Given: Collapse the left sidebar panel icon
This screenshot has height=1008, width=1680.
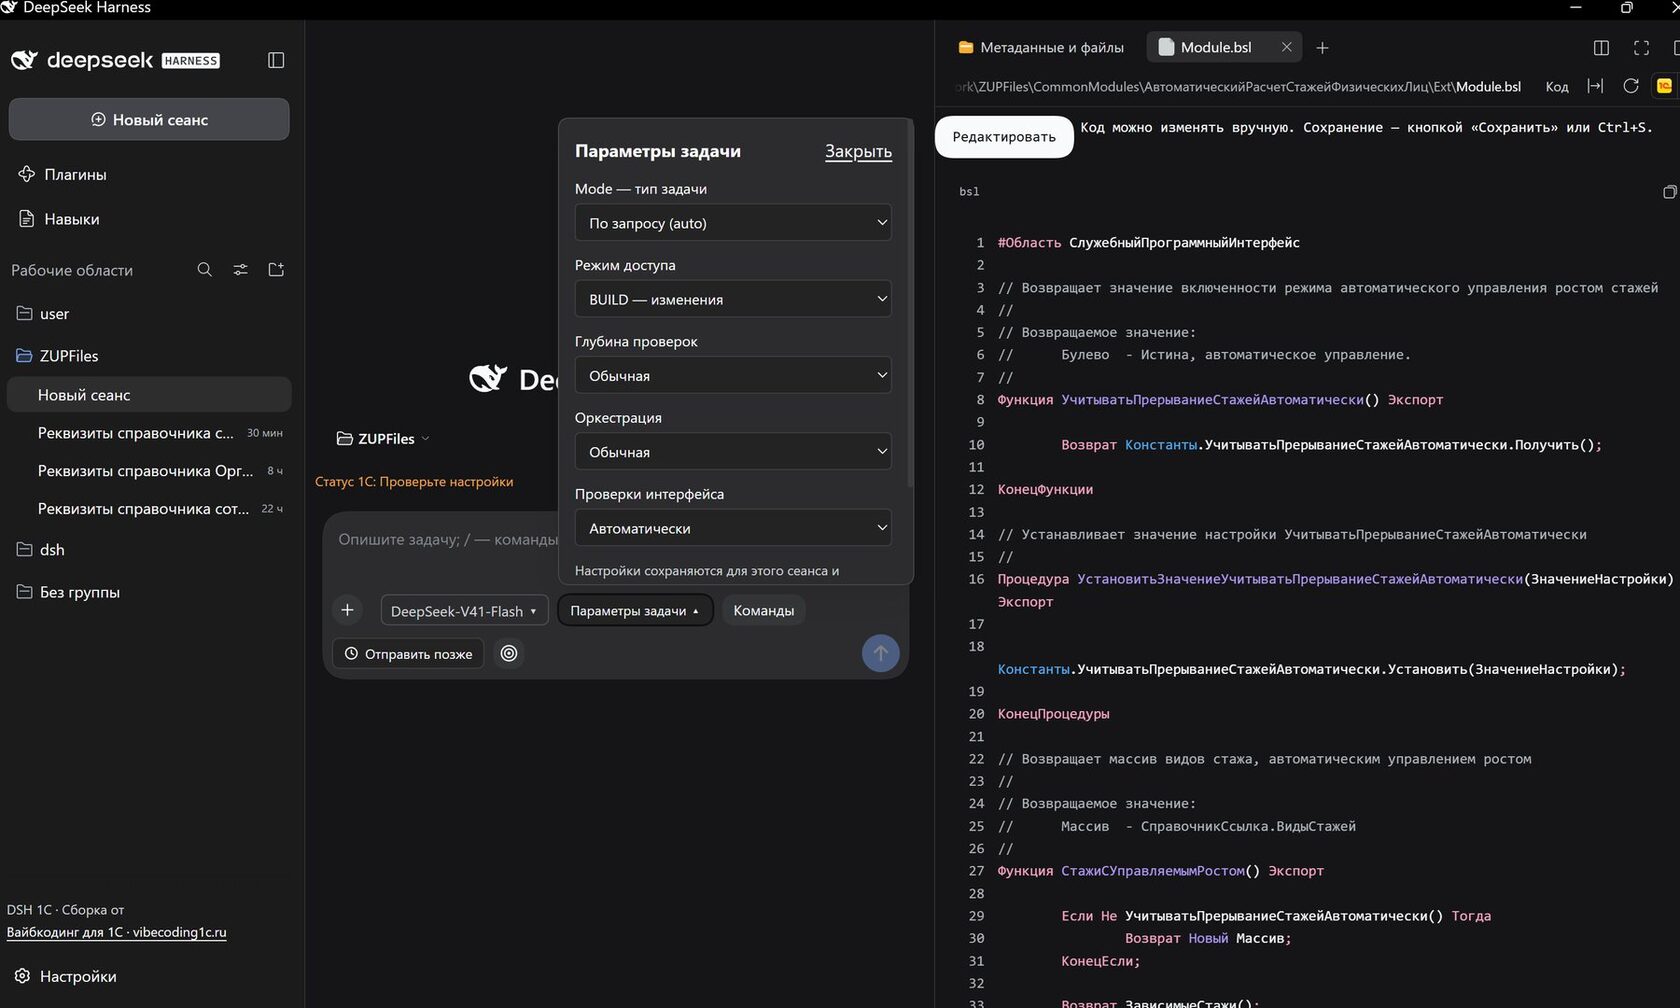Looking at the screenshot, I should [276, 60].
